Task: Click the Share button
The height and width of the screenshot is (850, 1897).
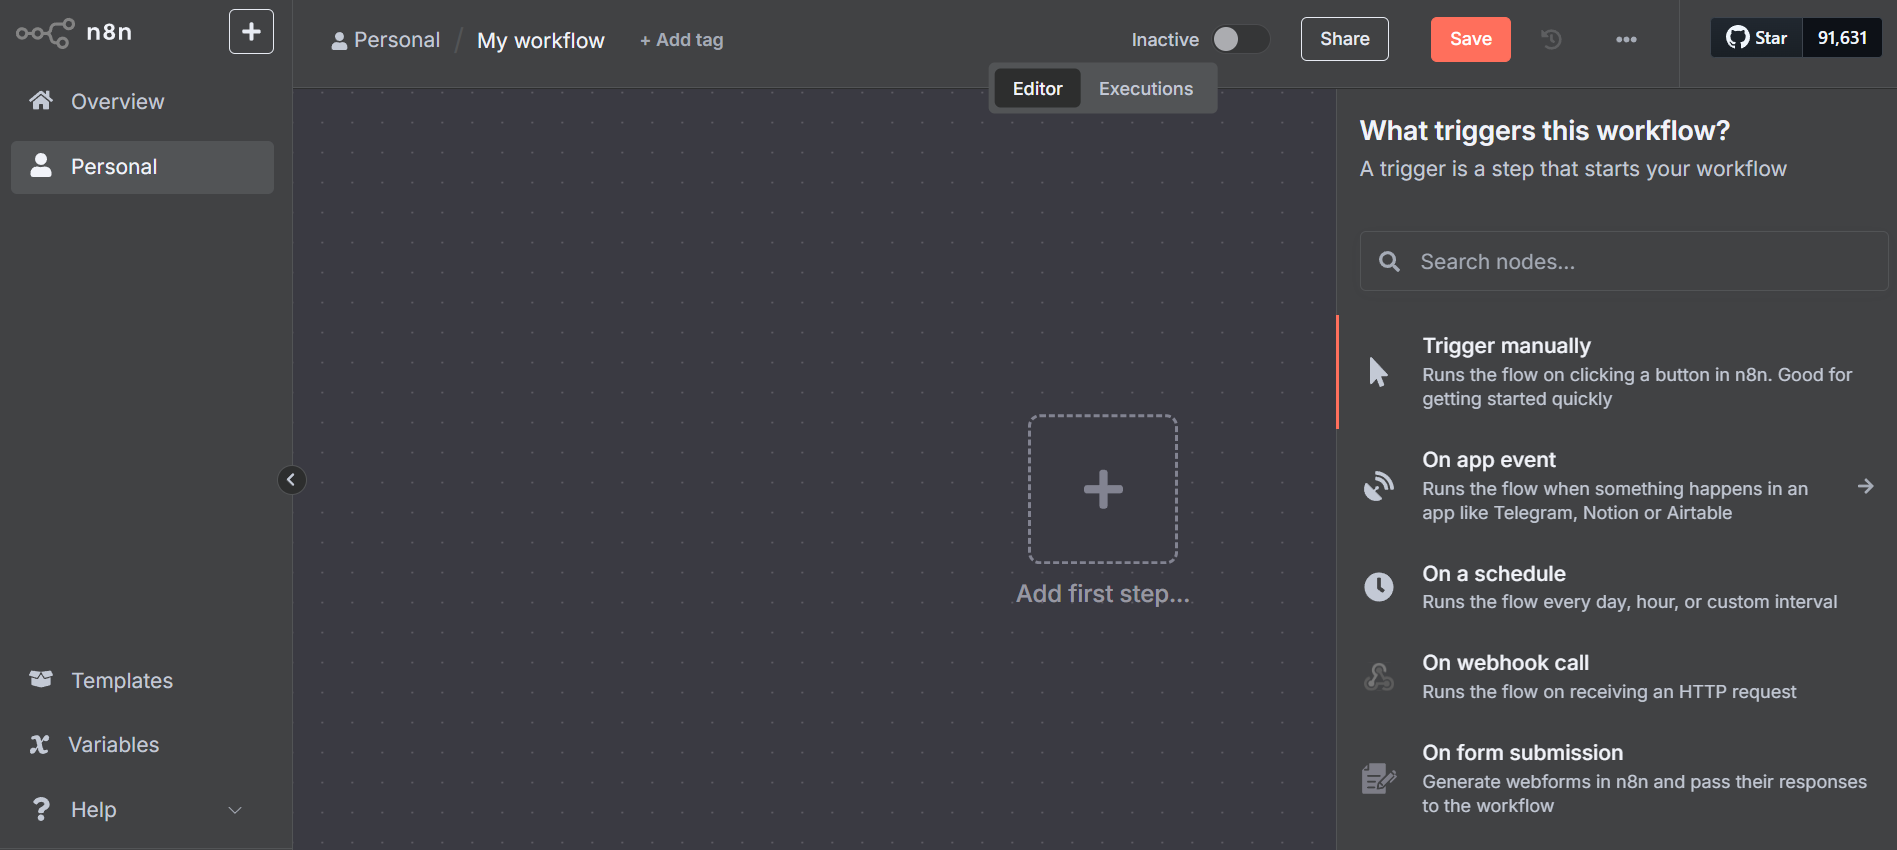Action: [1344, 39]
